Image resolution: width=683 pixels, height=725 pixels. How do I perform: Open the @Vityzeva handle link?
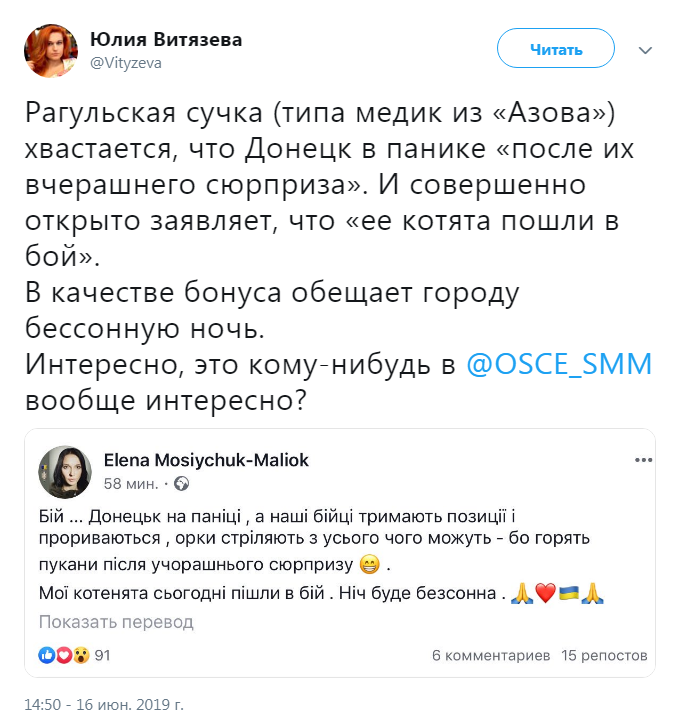(126, 62)
